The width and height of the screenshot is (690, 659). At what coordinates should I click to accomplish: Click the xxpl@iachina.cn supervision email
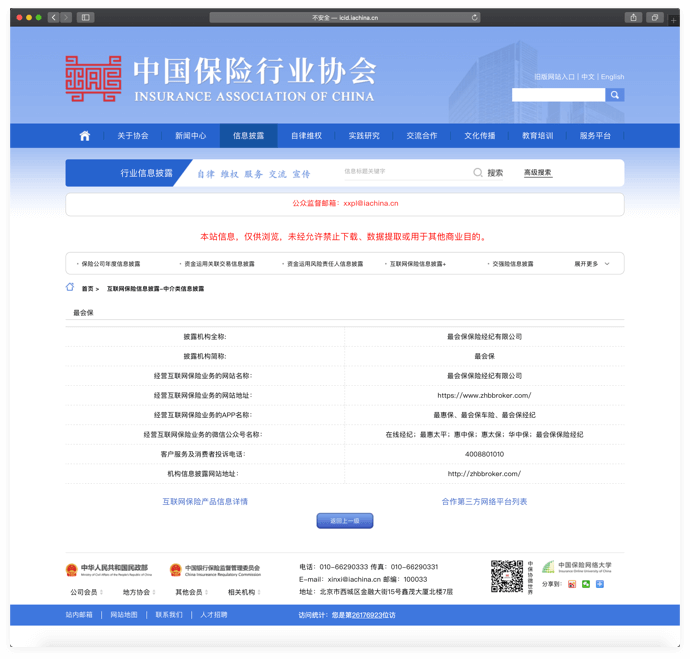coord(371,203)
